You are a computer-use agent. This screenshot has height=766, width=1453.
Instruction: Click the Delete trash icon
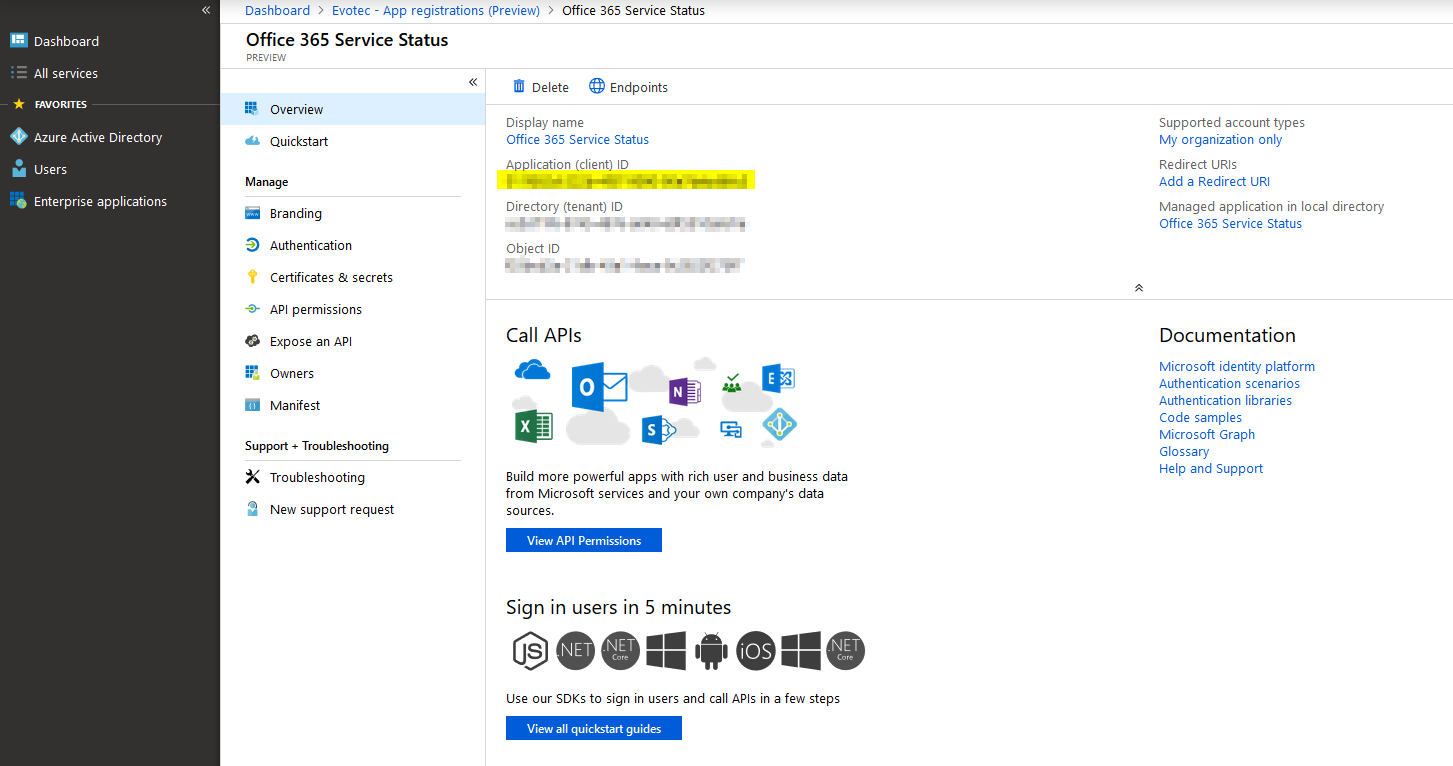(518, 87)
